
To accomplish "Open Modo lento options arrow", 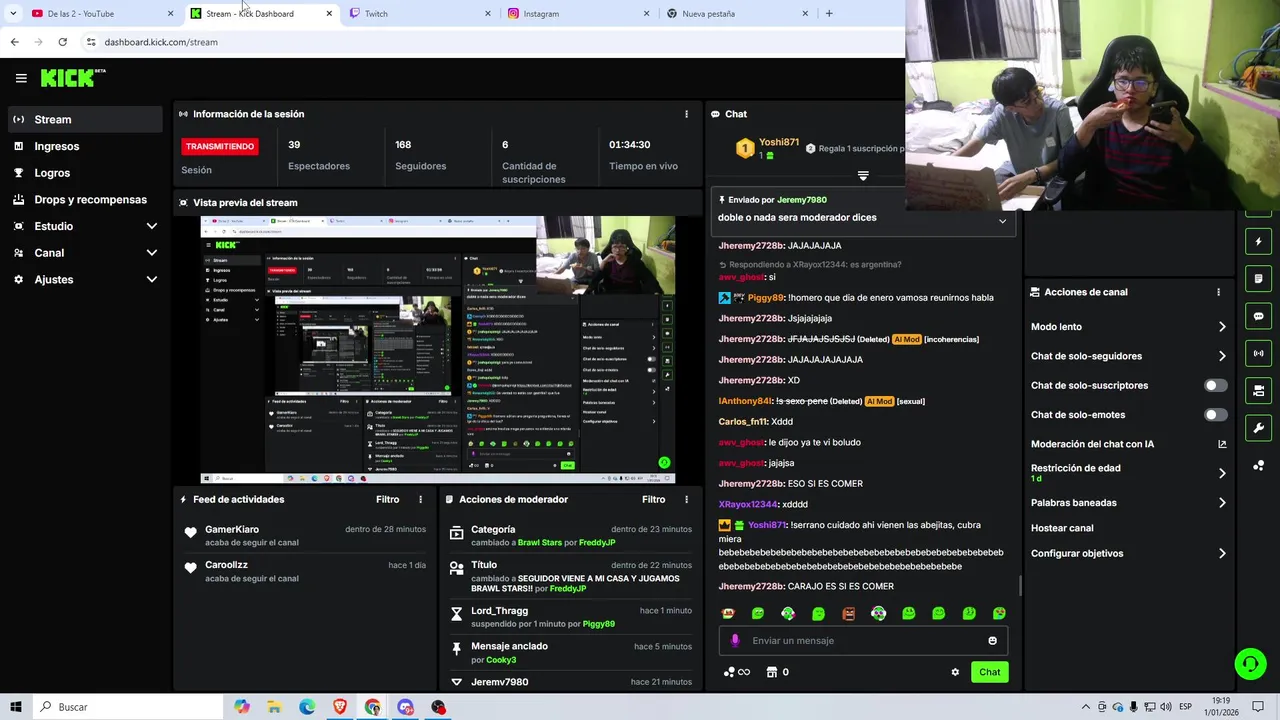I will (1222, 327).
